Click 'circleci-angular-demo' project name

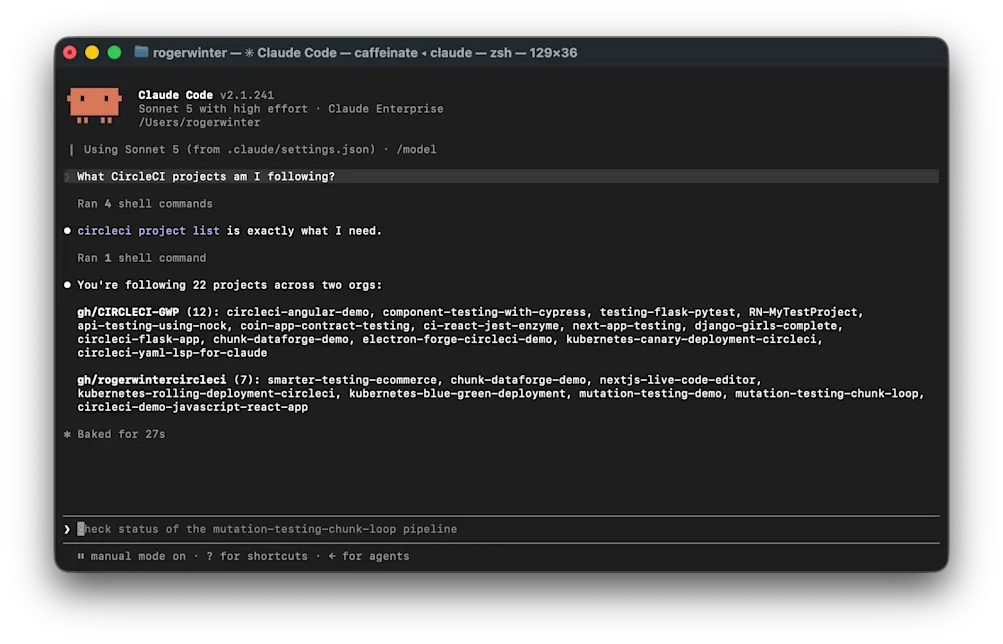click(297, 312)
